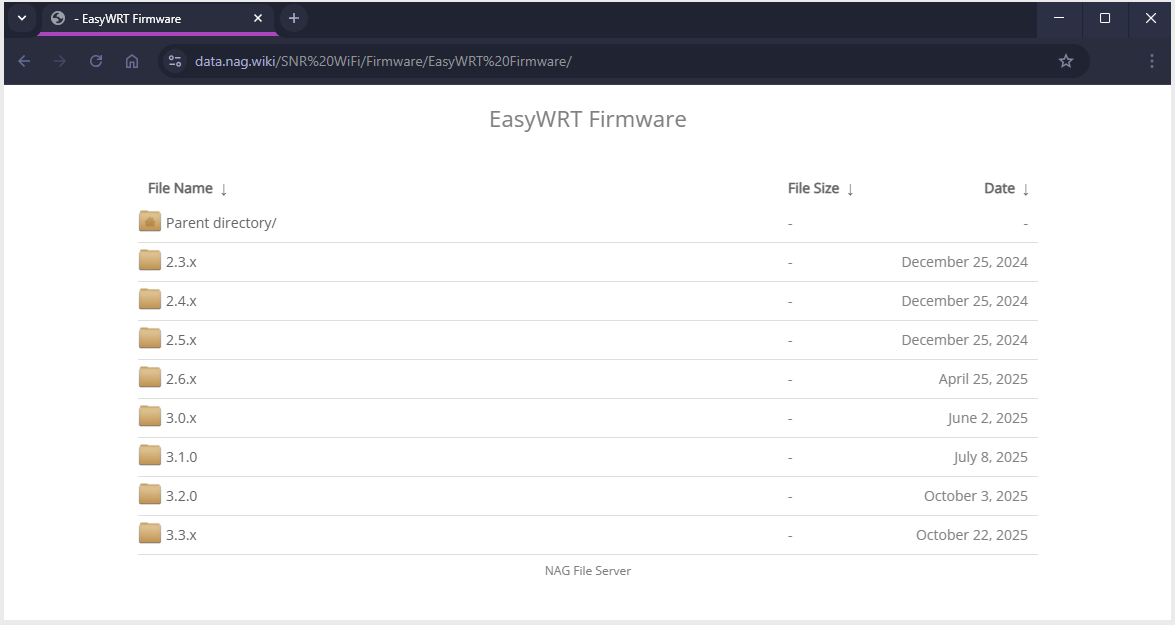This screenshot has height=625, width=1175.
Task: Open the tab search dropdown chevron
Action: pos(21,18)
